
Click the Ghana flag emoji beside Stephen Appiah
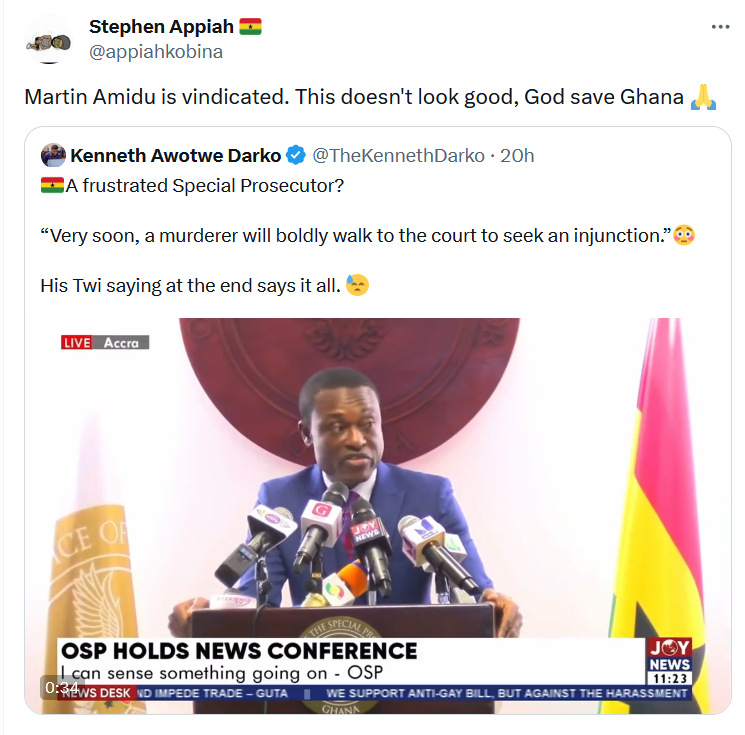pyautogui.click(x=250, y=27)
